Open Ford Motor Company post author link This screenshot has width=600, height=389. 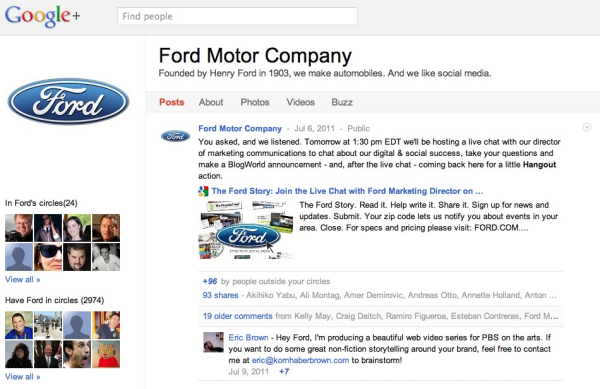[240, 129]
